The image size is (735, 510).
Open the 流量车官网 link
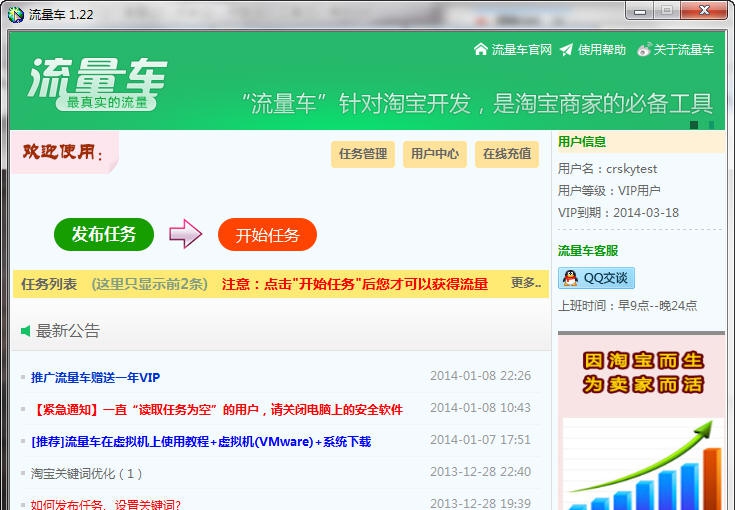(521, 49)
